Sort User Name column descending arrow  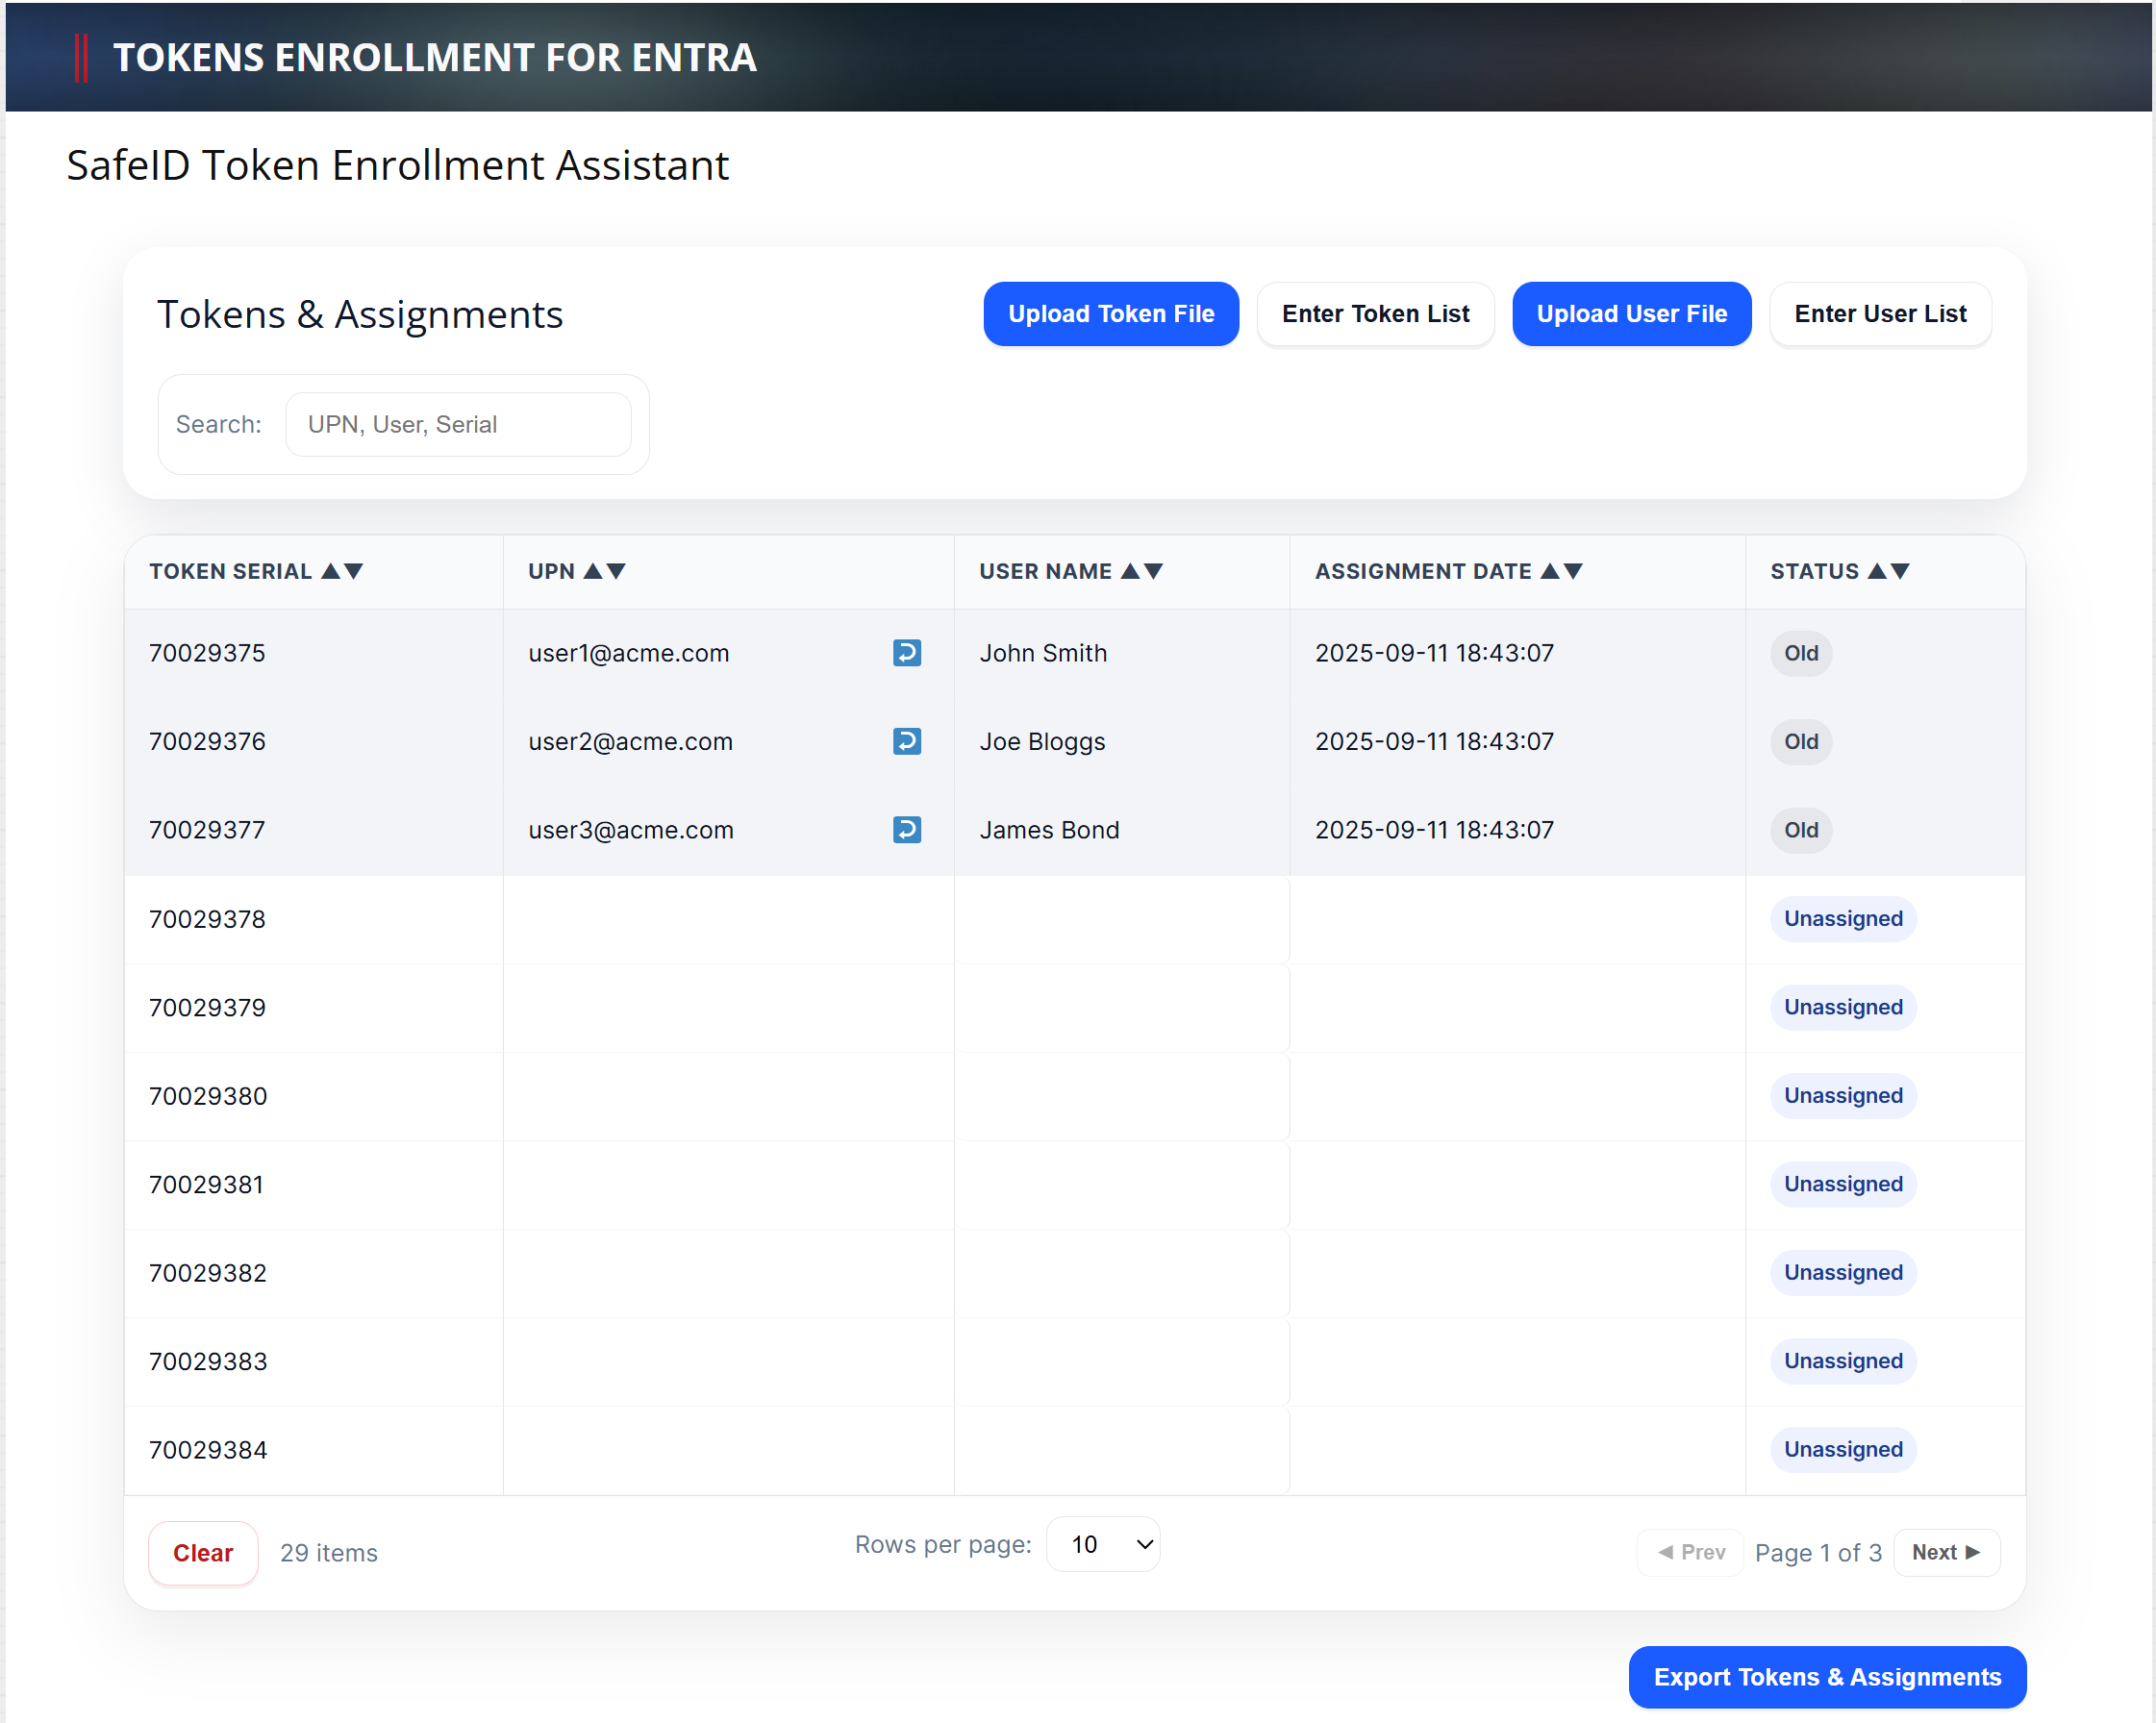click(x=1153, y=571)
